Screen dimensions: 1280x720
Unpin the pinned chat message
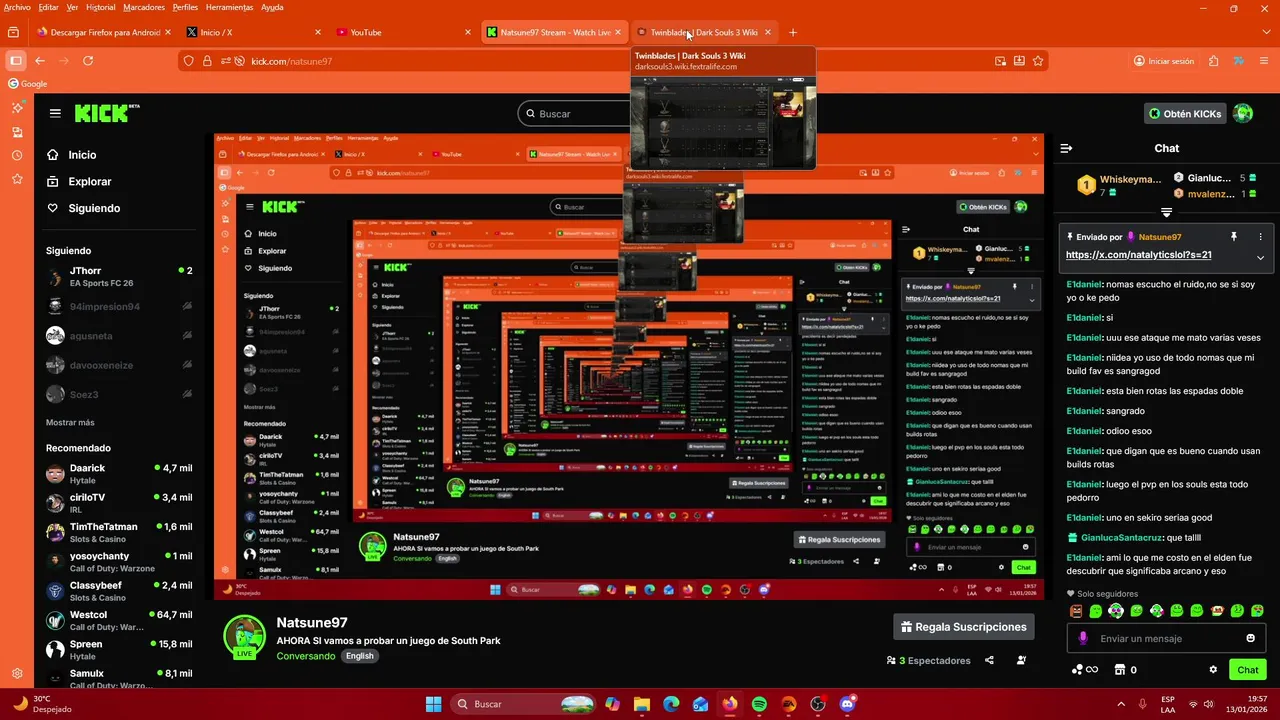tap(1233, 237)
